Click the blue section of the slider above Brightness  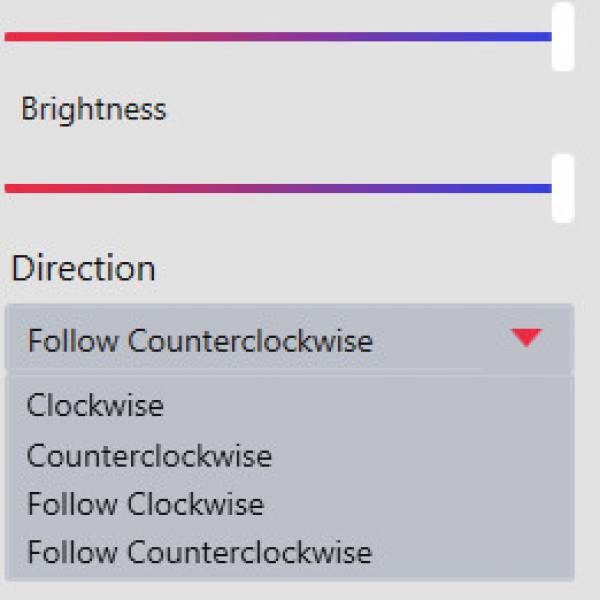pyautogui.click(x=480, y=37)
